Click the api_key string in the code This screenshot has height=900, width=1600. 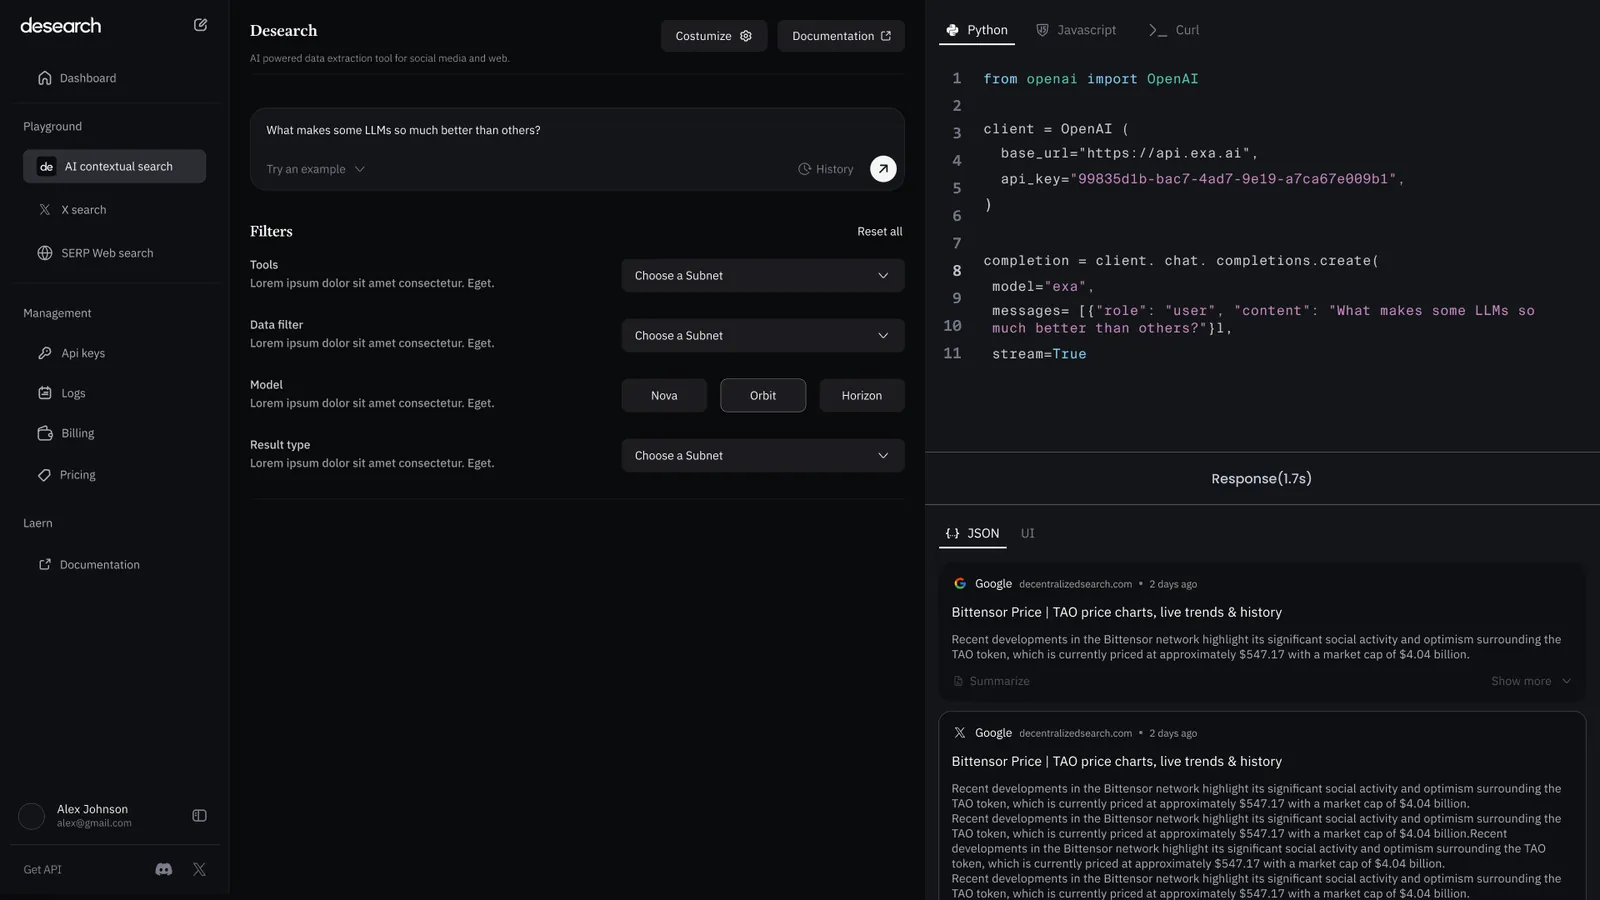point(1233,179)
